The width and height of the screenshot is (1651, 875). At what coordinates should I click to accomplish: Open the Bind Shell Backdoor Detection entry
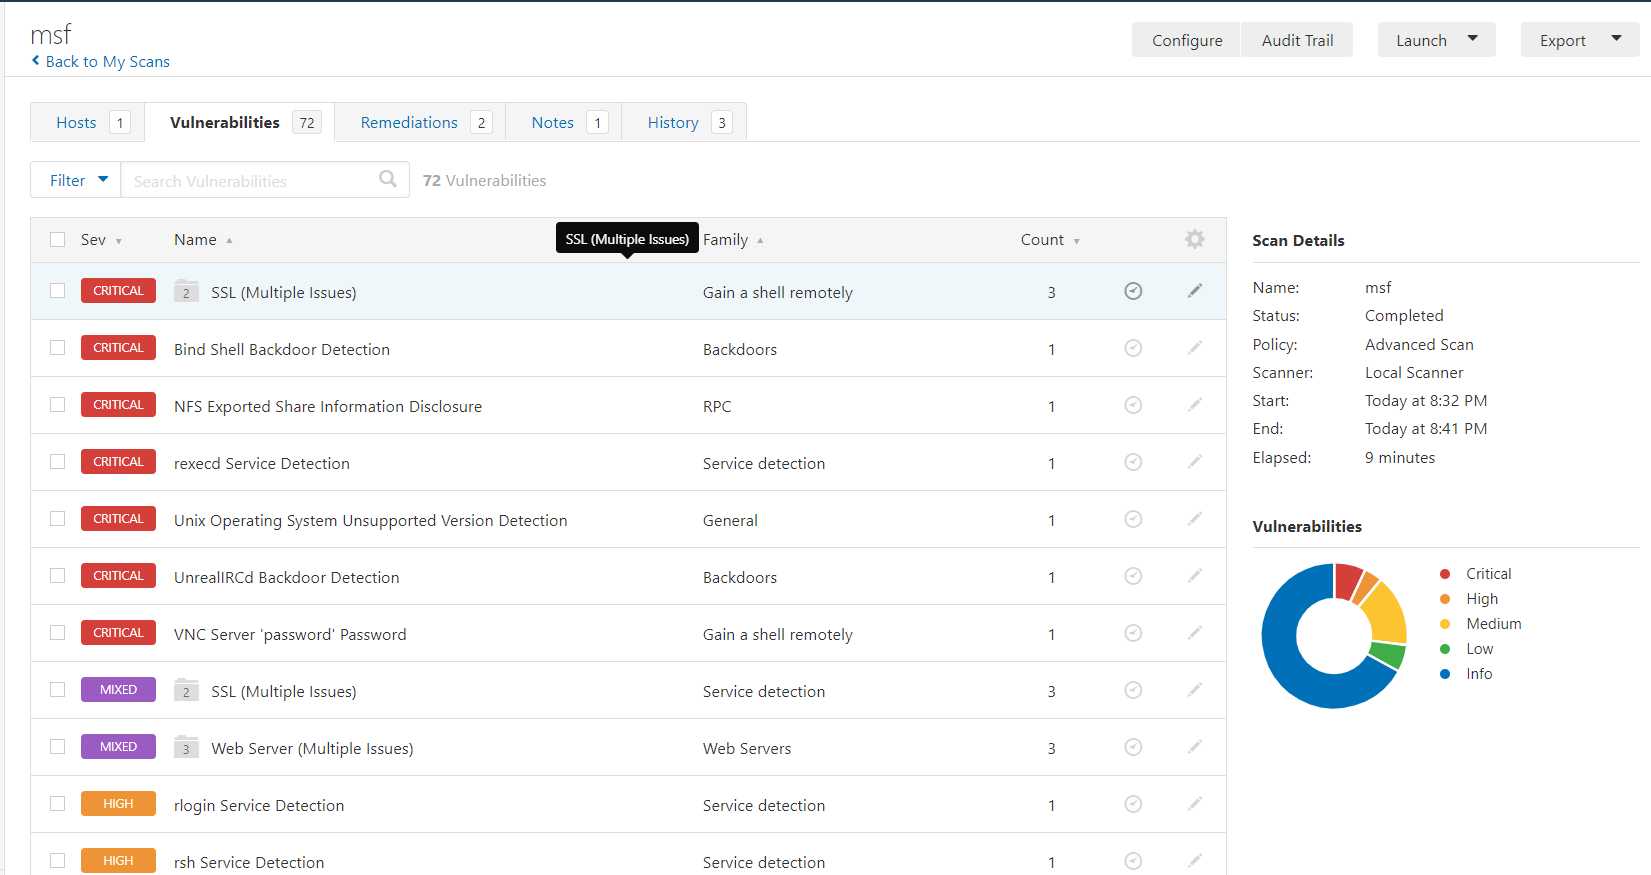click(x=282, y=349)
